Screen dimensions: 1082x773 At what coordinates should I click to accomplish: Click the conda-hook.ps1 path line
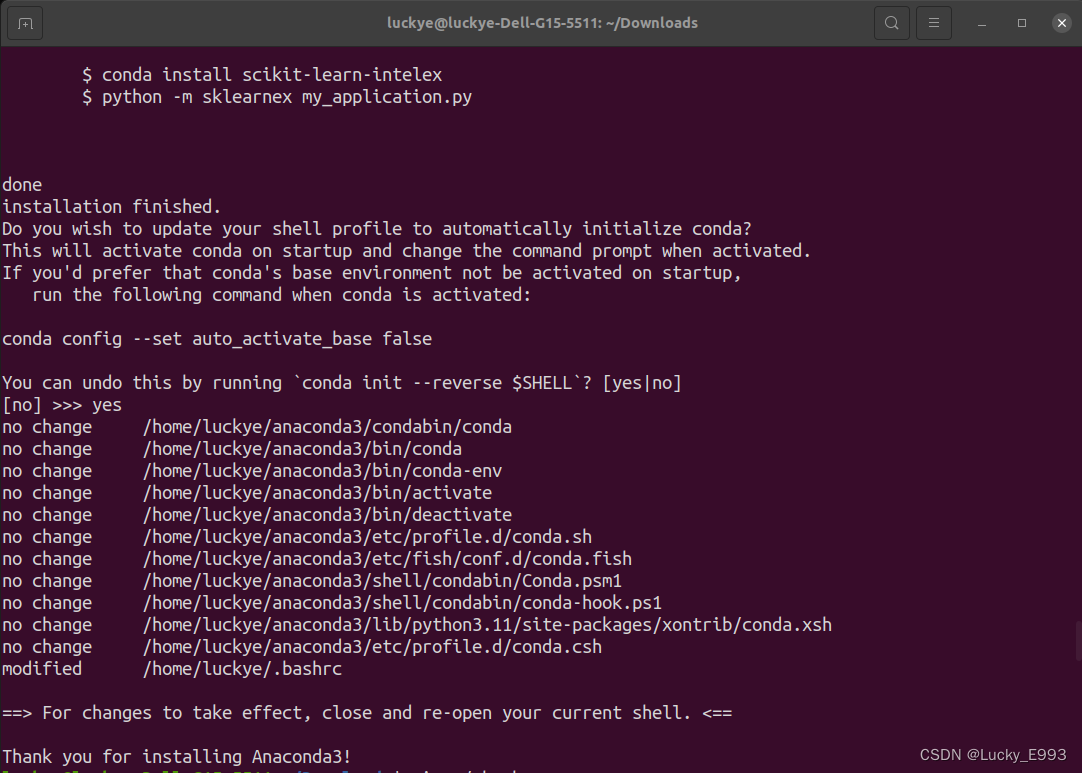402,602
